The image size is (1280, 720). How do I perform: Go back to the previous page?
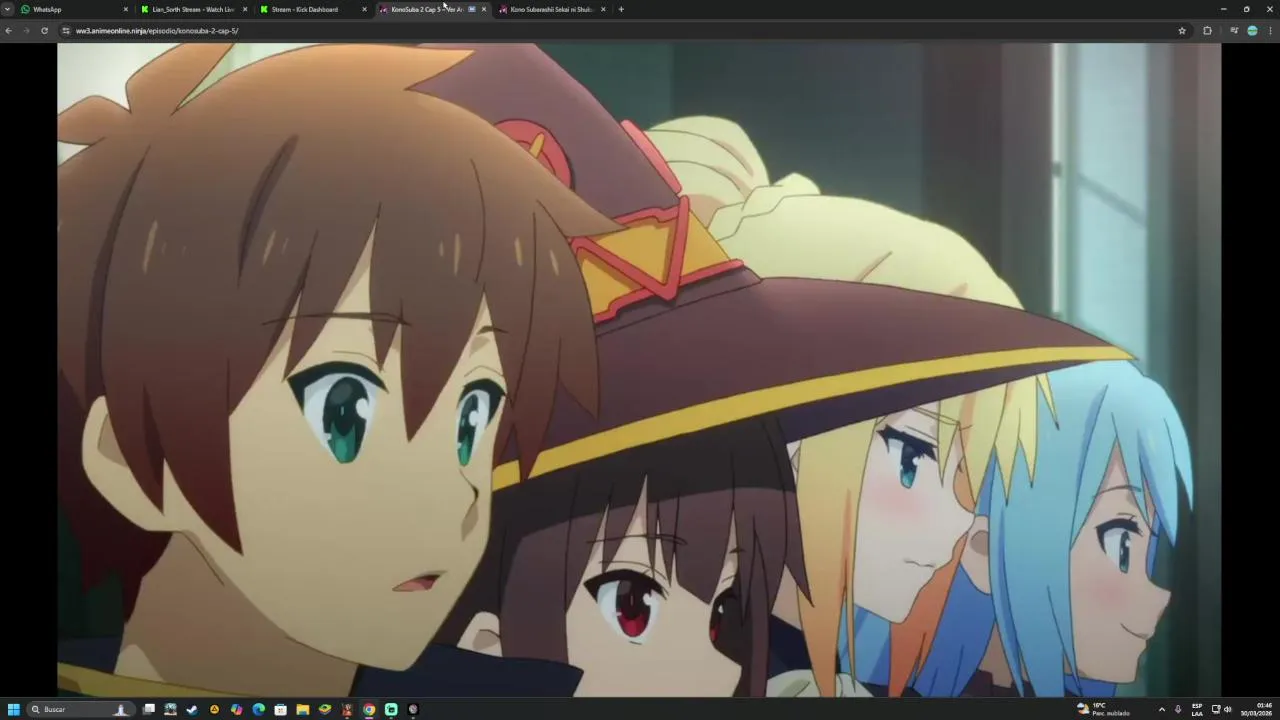[8, 30]
